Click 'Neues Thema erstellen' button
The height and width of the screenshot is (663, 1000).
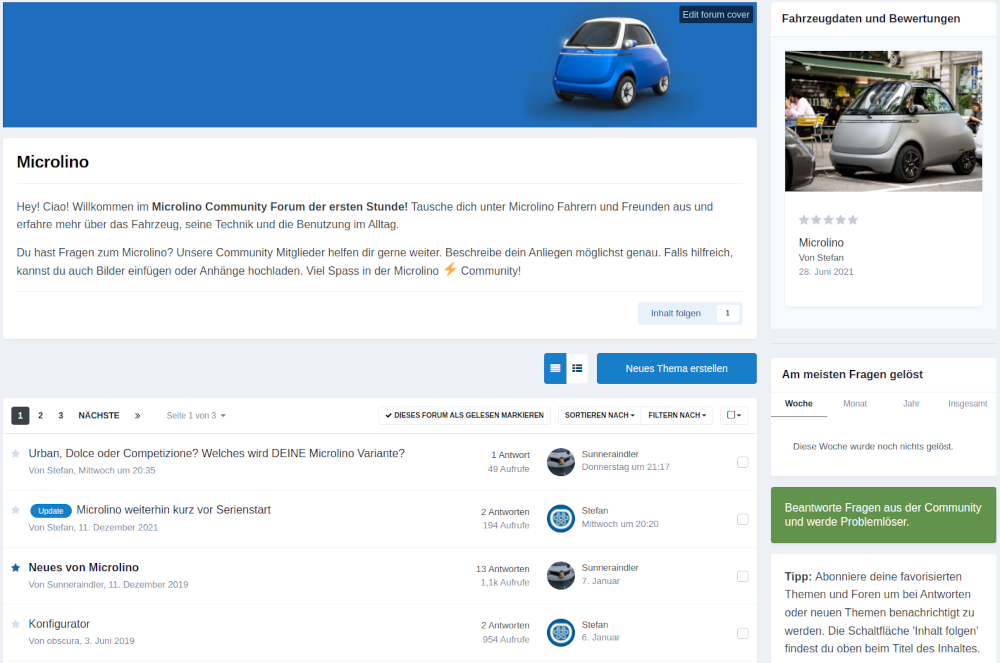677,368
